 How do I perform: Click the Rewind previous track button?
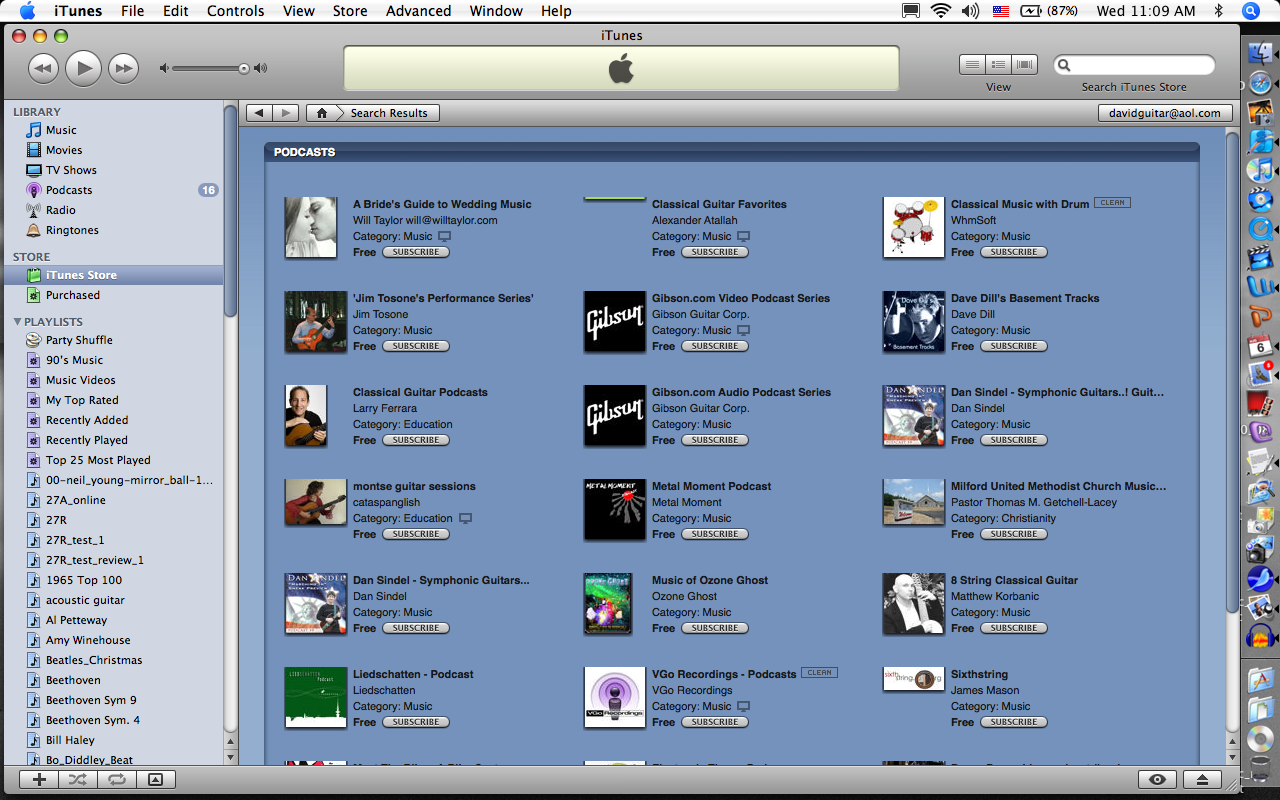43,68
